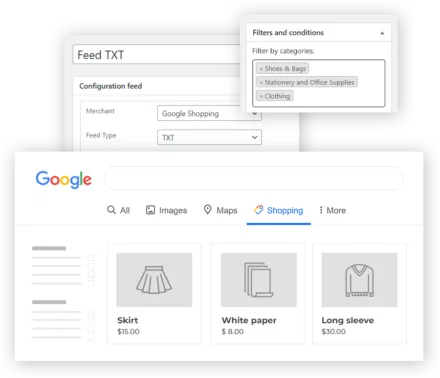This screenshot has height=378, width=440.
Task: Switch to the Images search tab
Action: tap(166, 210)
